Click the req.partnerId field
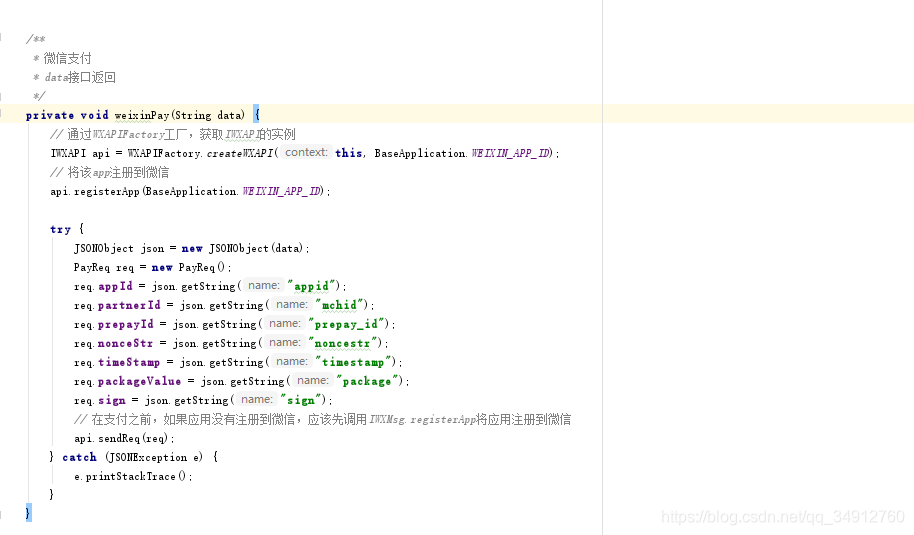914x535 pixels. (117, 305)
